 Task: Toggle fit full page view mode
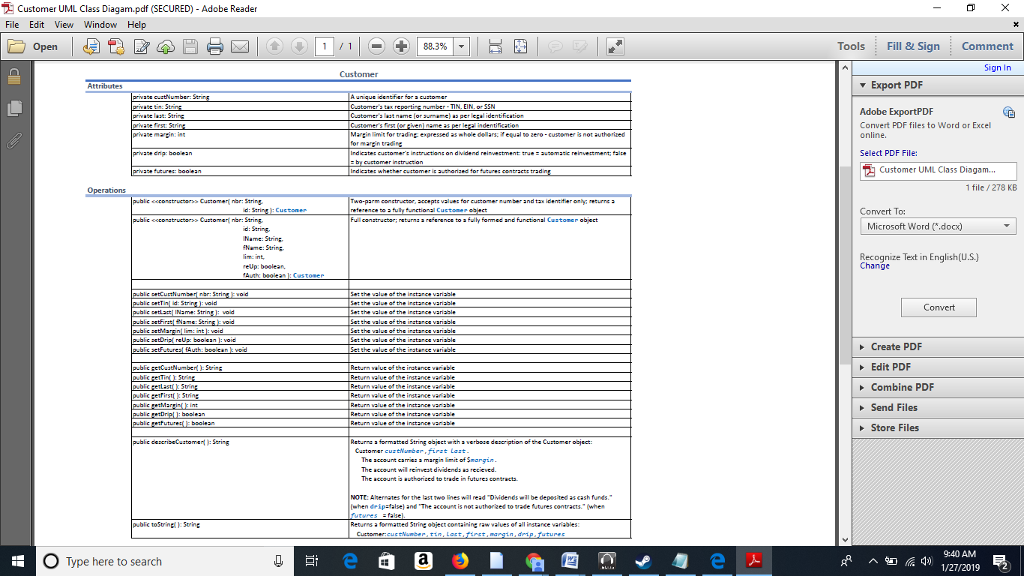point(519,46)
